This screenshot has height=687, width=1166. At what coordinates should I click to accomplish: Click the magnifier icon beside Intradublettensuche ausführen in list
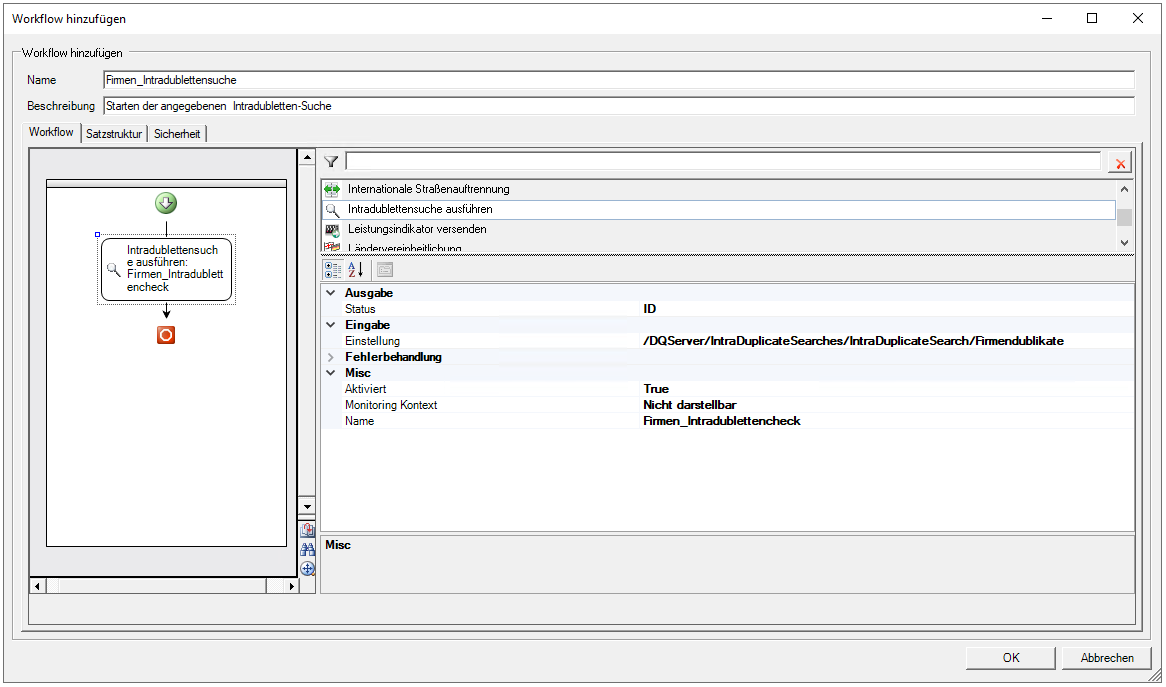(x=332, y=210)
